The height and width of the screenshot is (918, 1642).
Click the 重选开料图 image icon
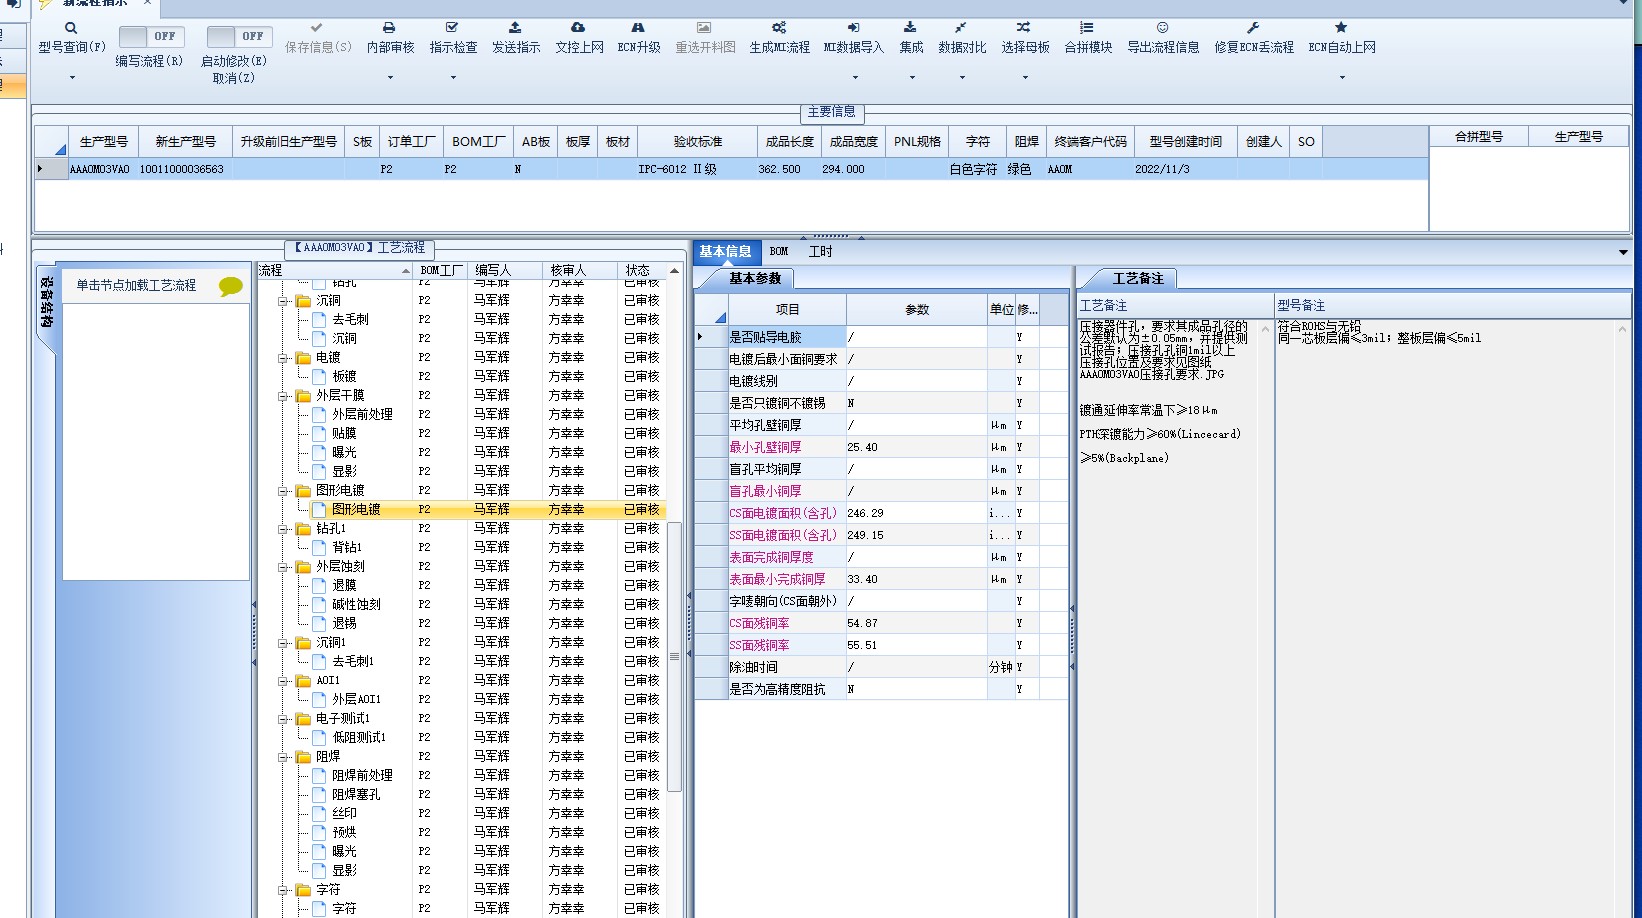pos(704,28)
